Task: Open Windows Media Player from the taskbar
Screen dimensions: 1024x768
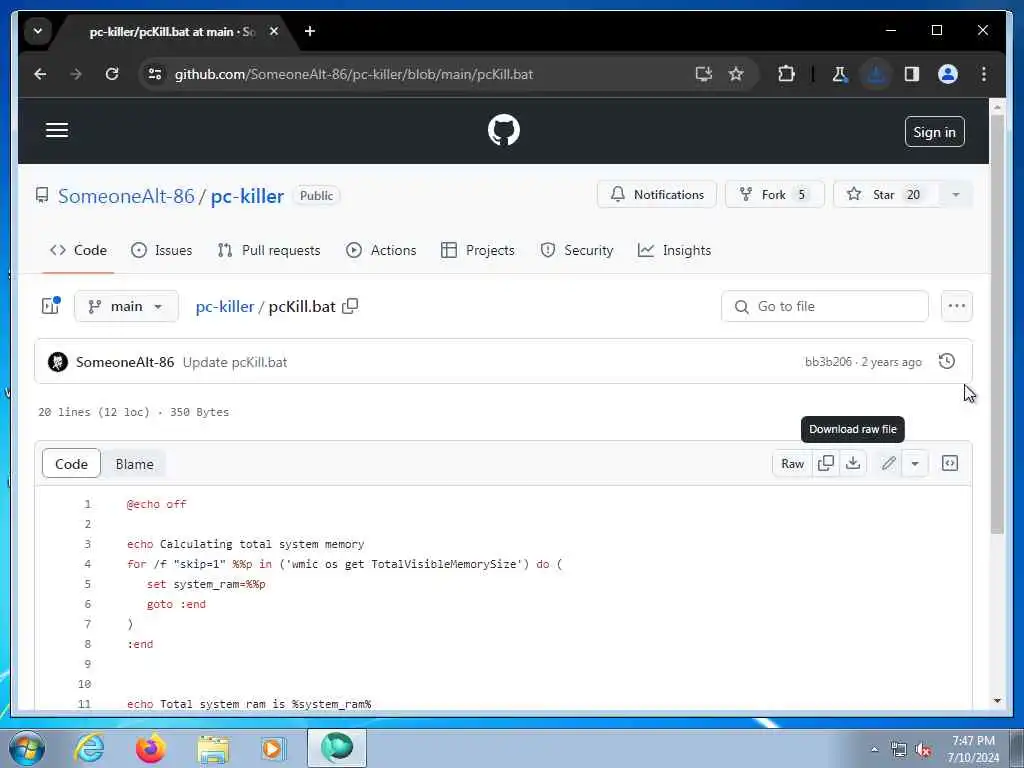Action: tap(273, 748)
